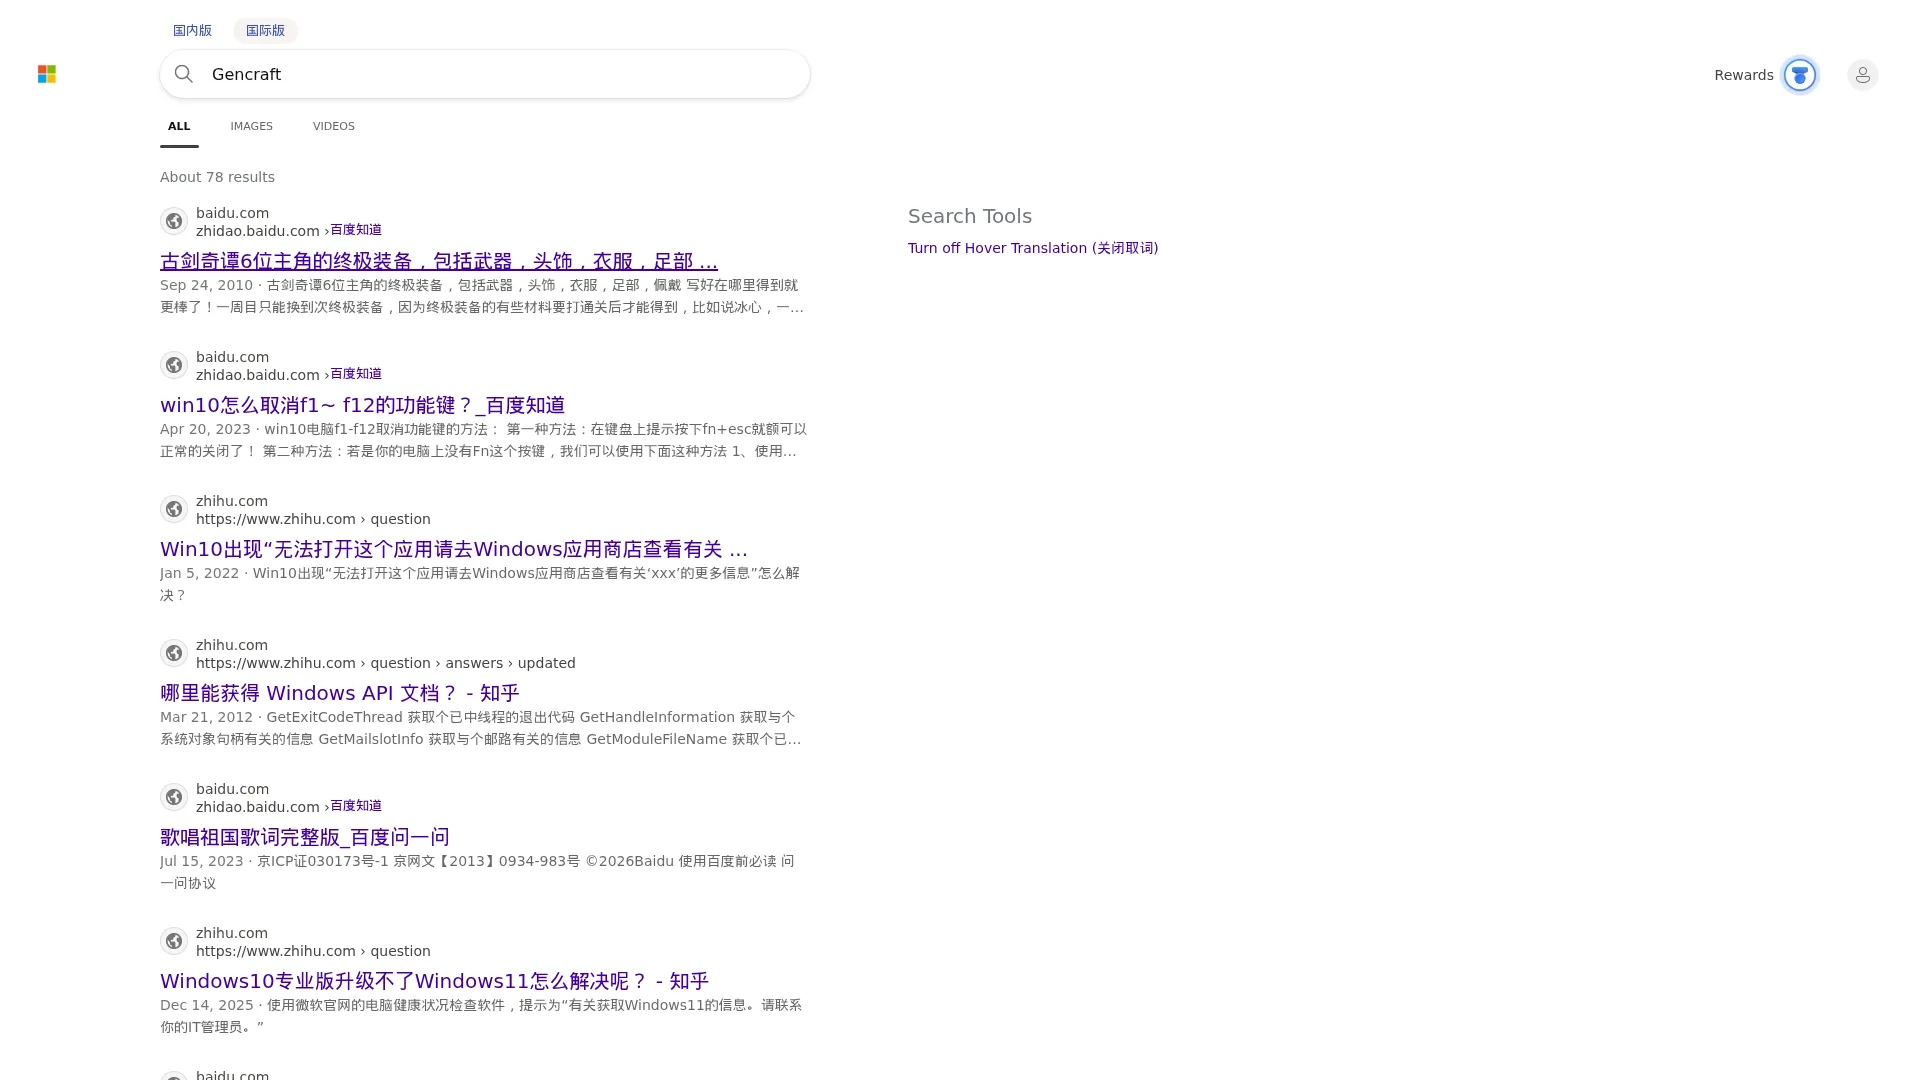Click globe icon beside win10怎么取消f1 result
This screenshot has height=1080, width=1920.
pos(174,365)
